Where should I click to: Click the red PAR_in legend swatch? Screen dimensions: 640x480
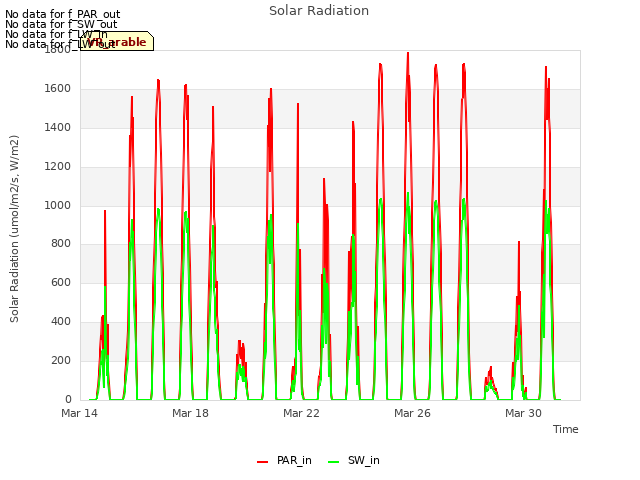point(262,462)
